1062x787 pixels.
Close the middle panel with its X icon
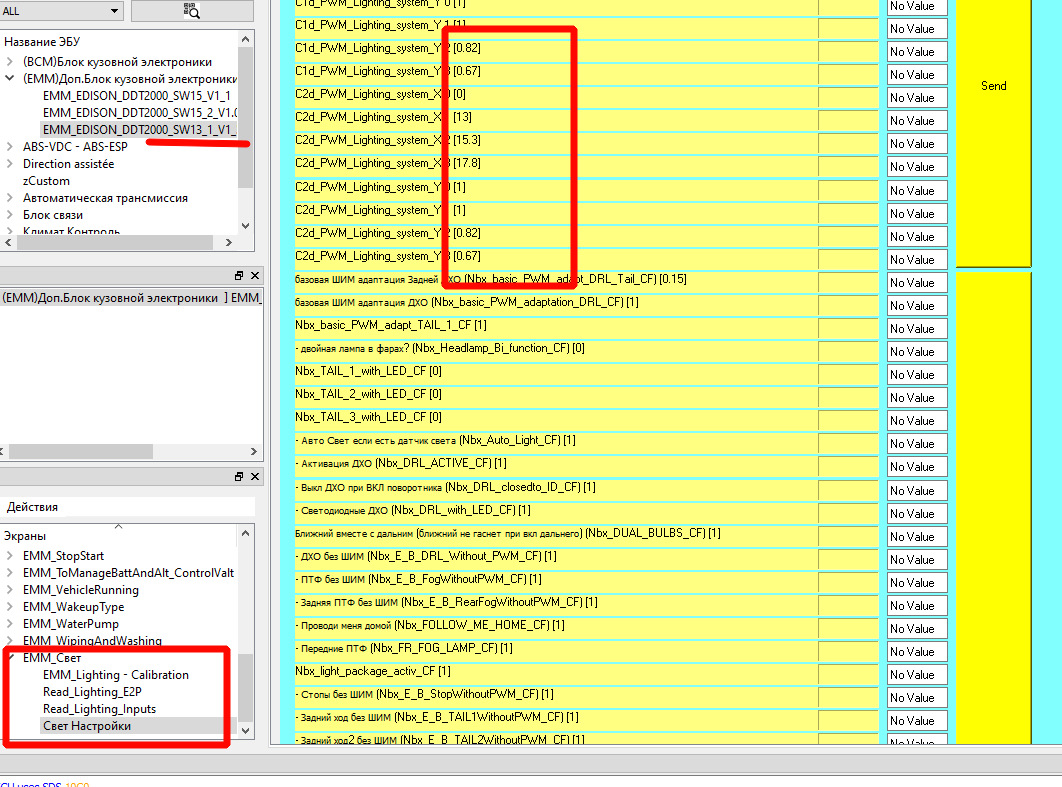point(255,275)
